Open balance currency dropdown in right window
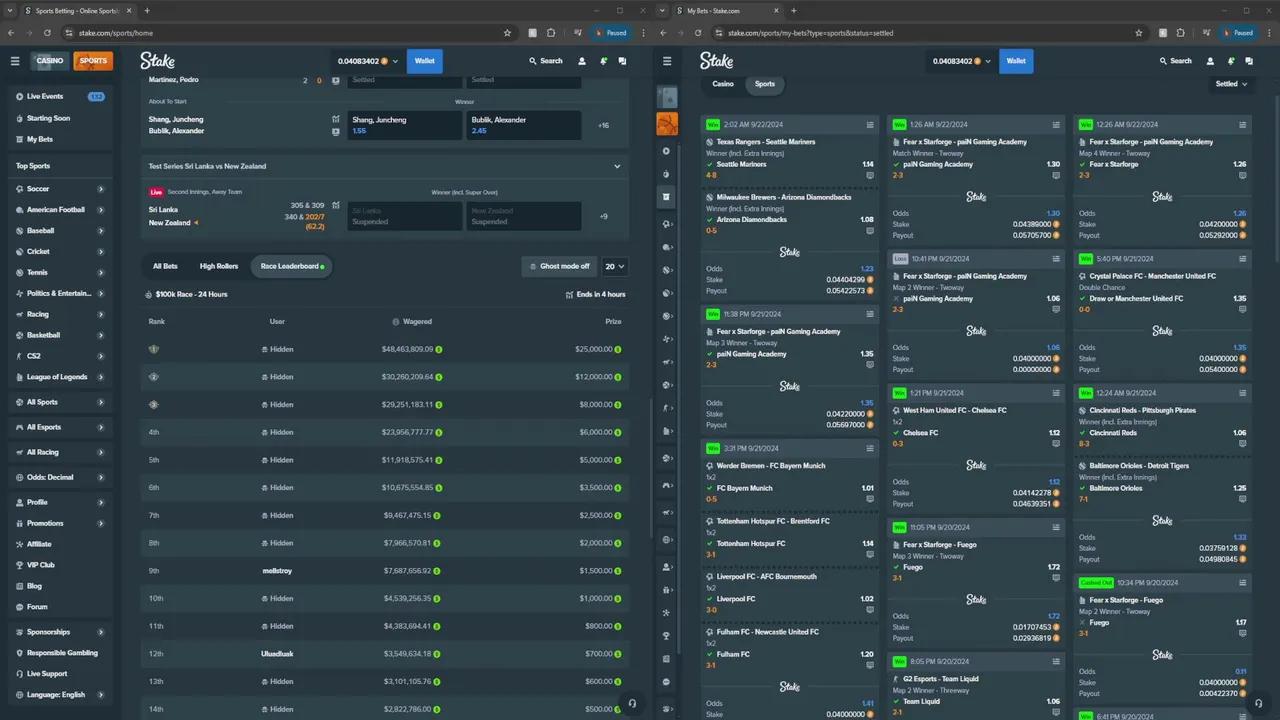Image resolution: width=1280 pixels, height=720 pixels. click(x=961, y=61)
